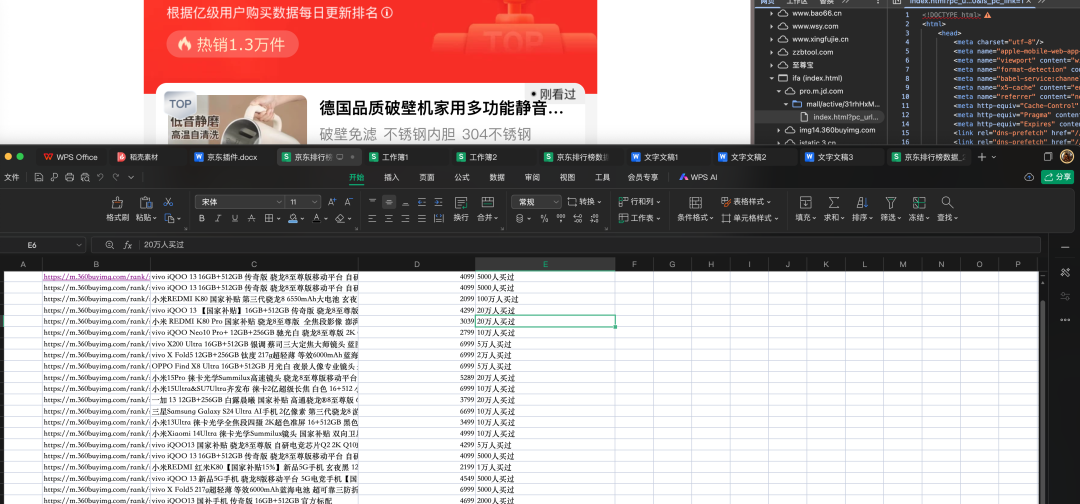This screenshot has width=1080, height=504.
Task: Increase font size with the A+ icon
Action: click(332, 202)
